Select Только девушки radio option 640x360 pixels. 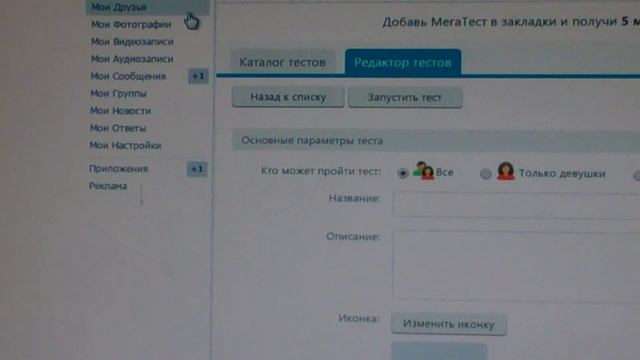click(485, 174)
